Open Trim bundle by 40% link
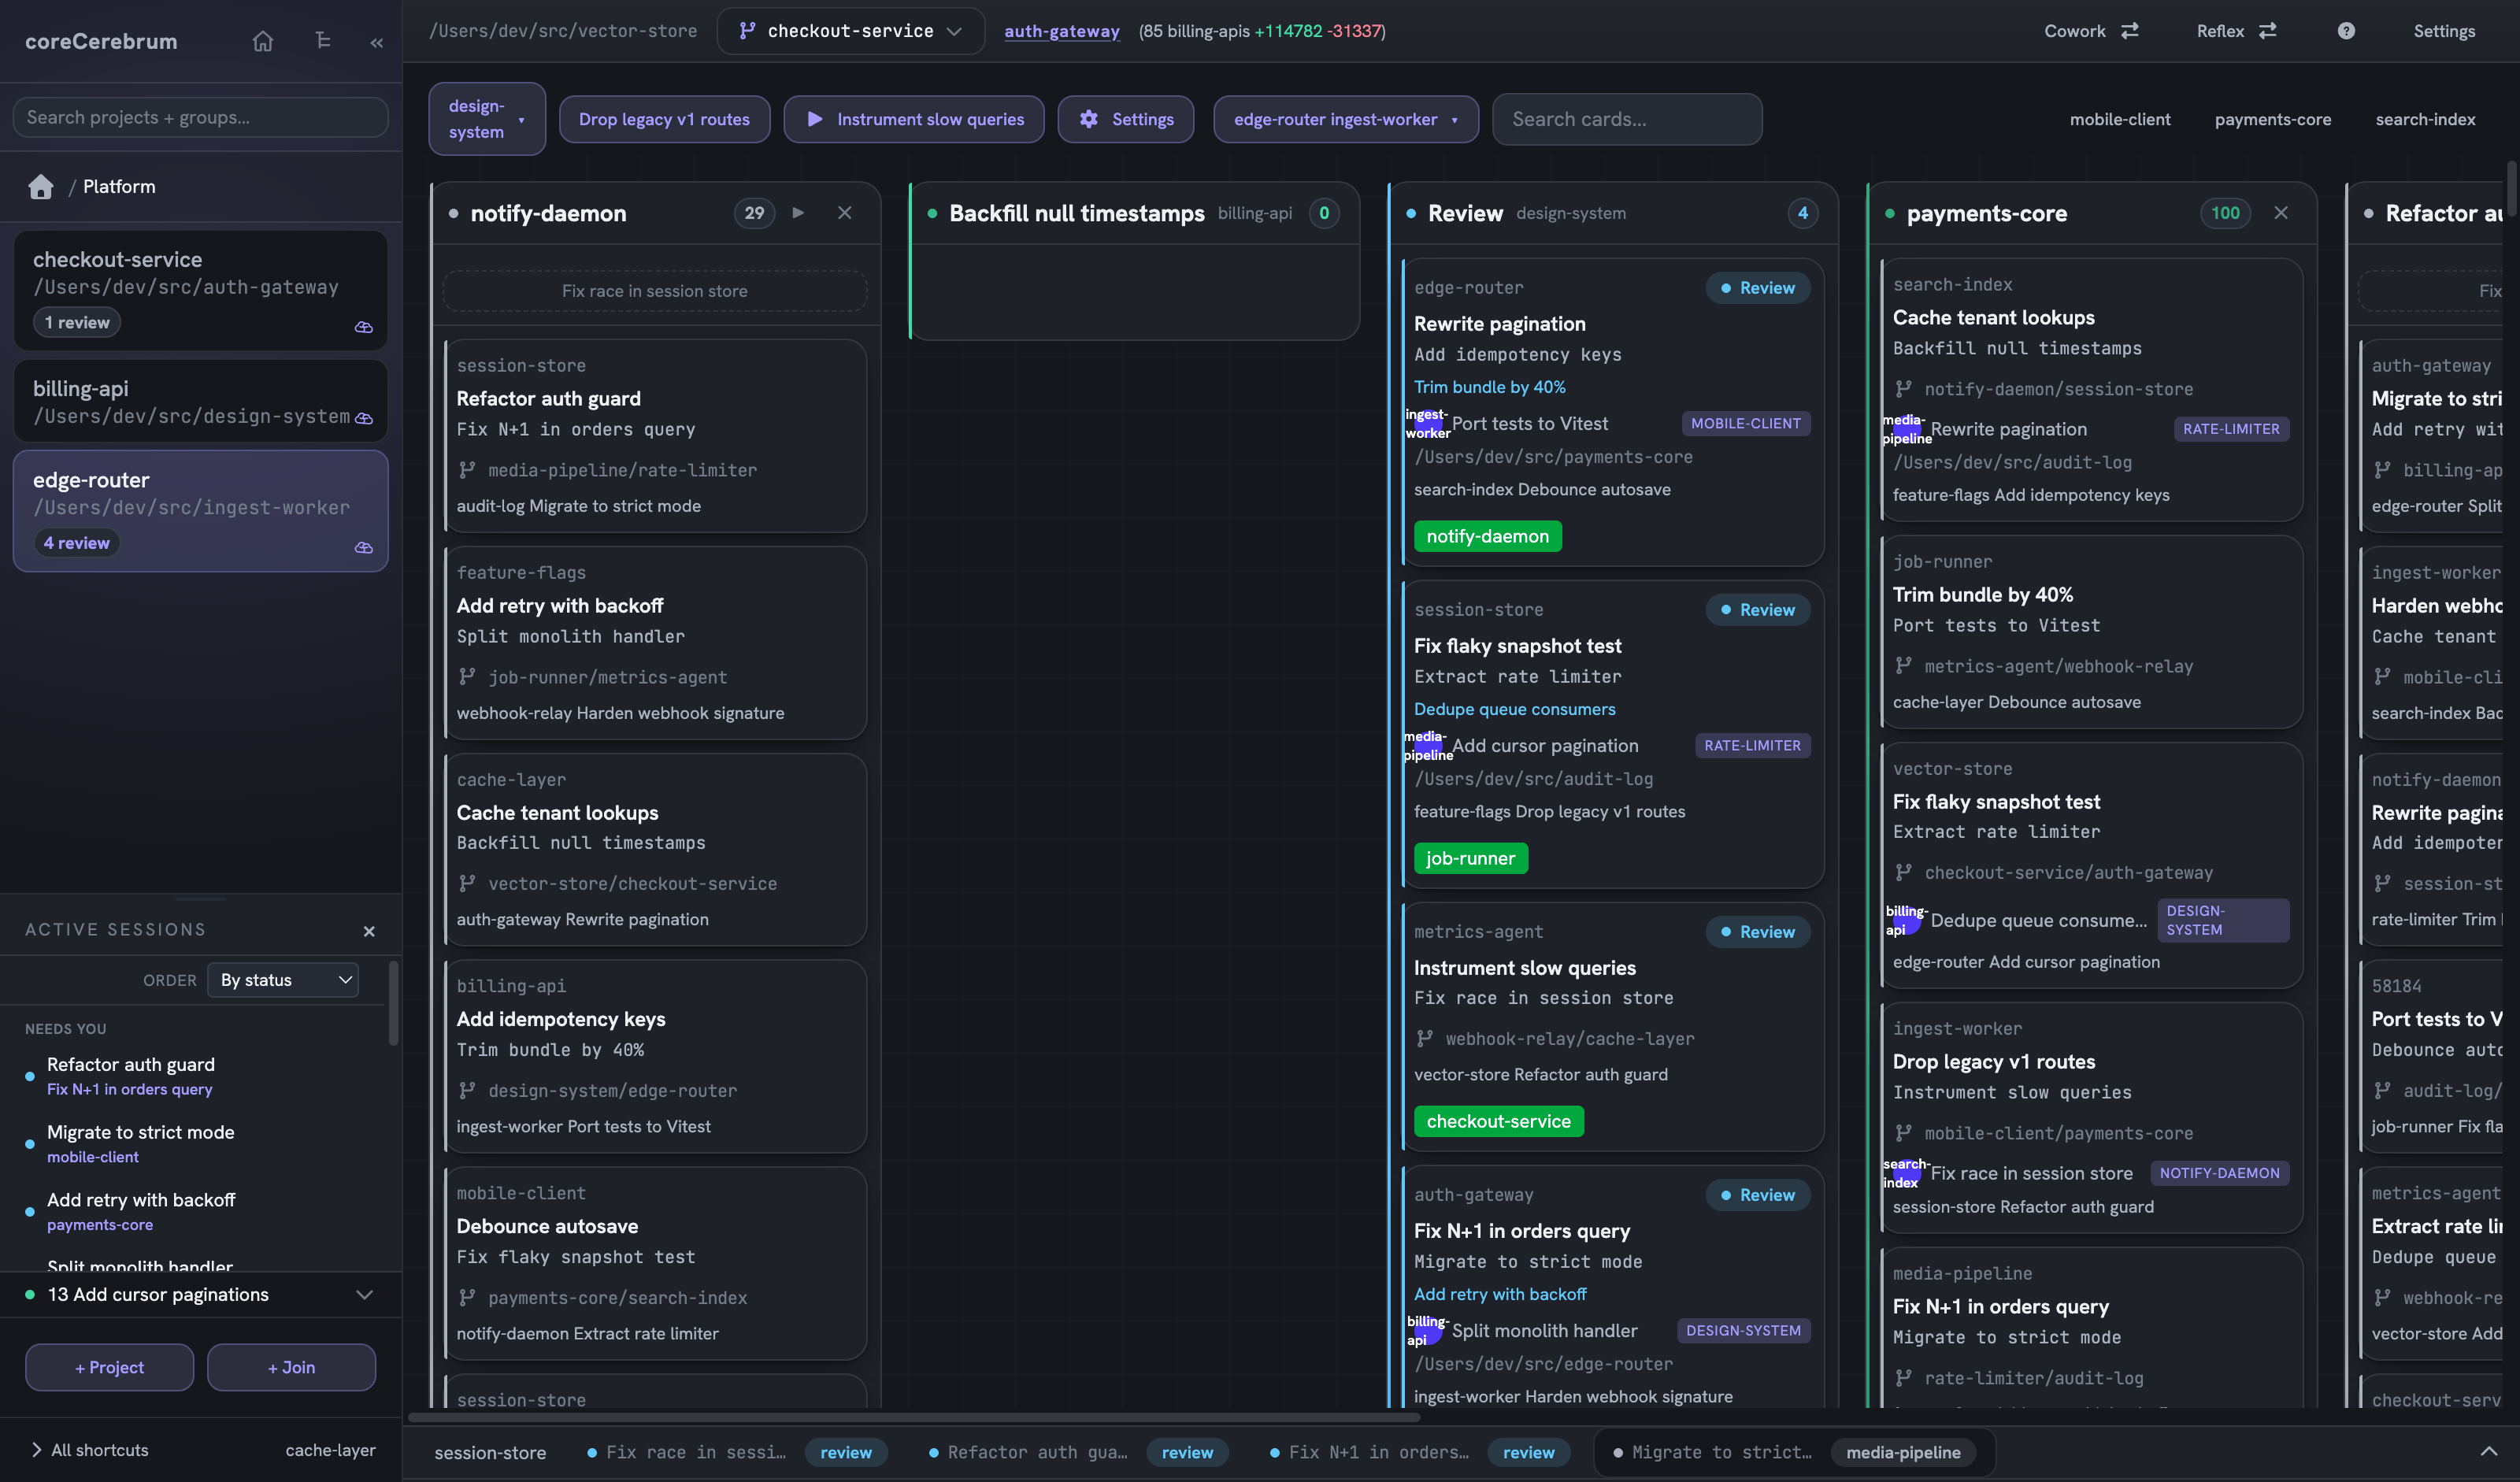The width and height of the screenshot is (2520, 1482). click(1489, 387)
